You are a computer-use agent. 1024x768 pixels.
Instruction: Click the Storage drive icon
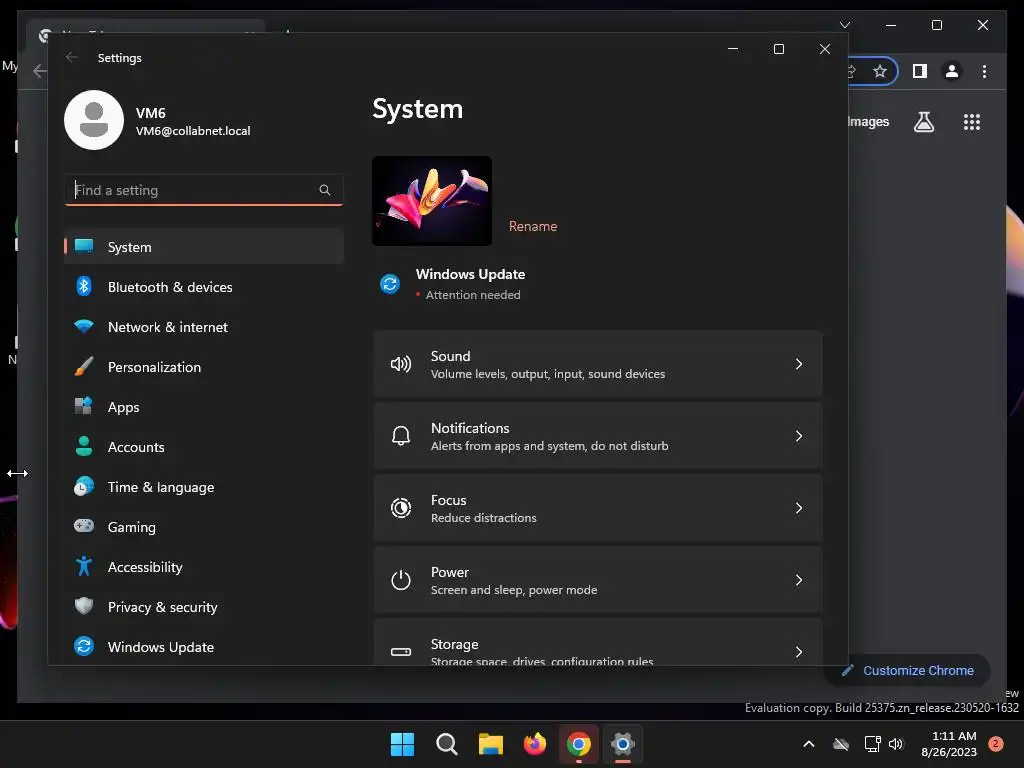[400, 652]
